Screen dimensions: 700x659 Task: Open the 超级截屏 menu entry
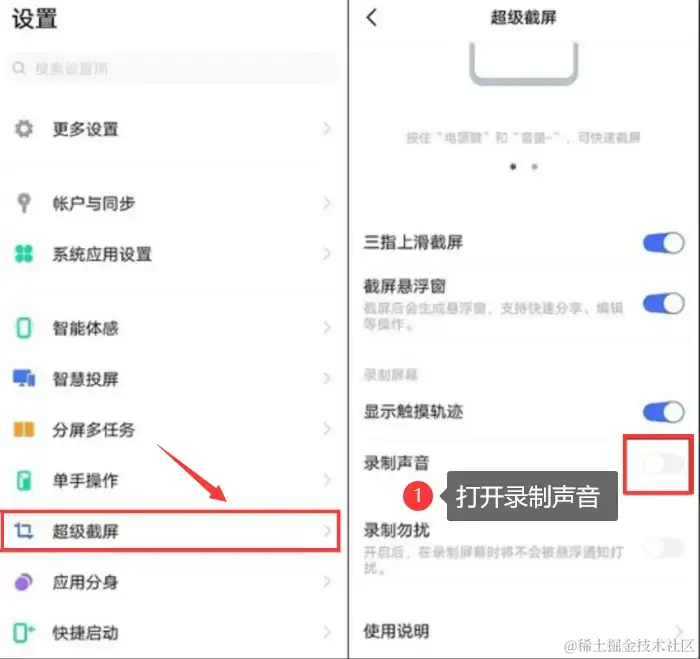coord(170,531)
